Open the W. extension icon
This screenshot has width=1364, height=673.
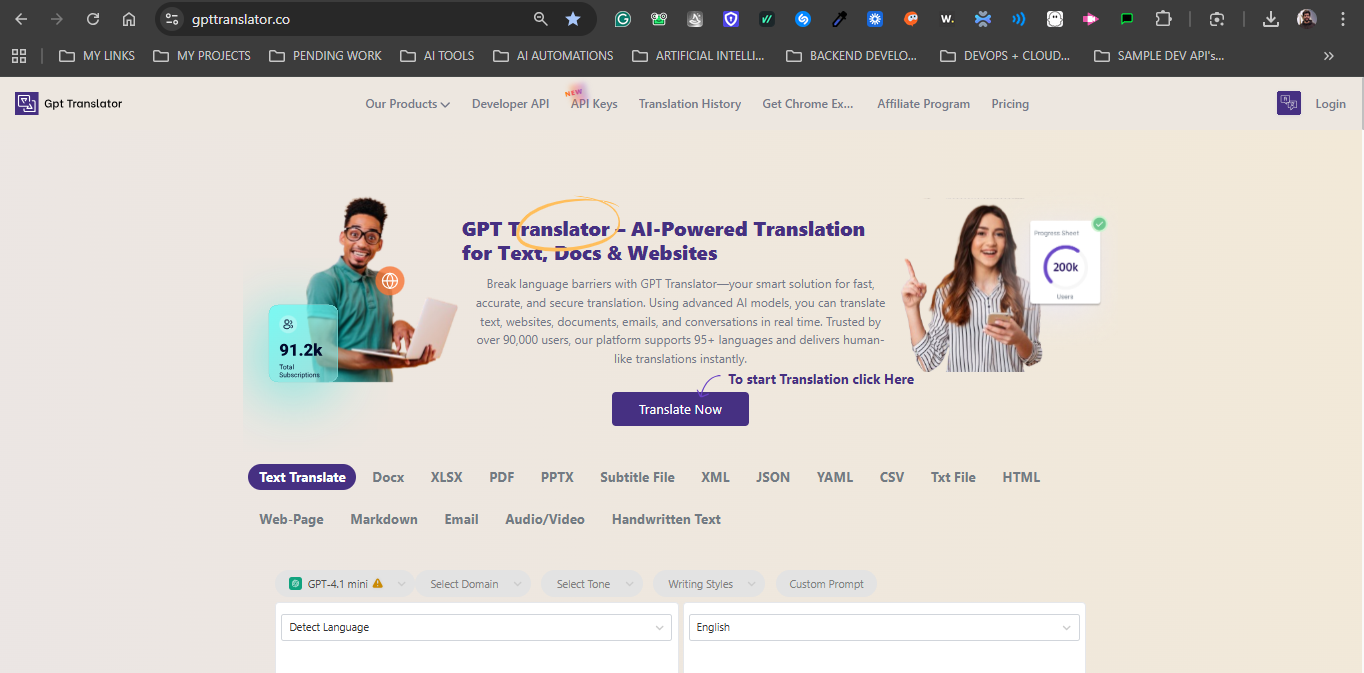click(947, 19)
